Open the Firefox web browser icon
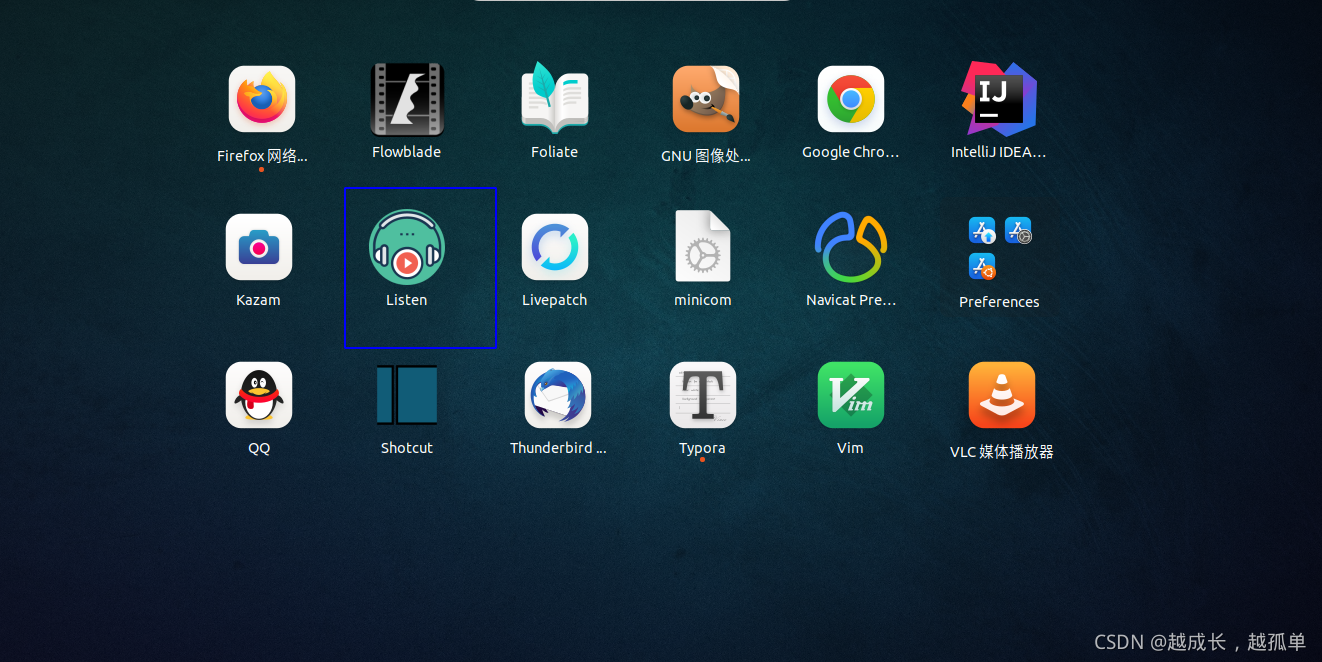 tap(262, 99)
